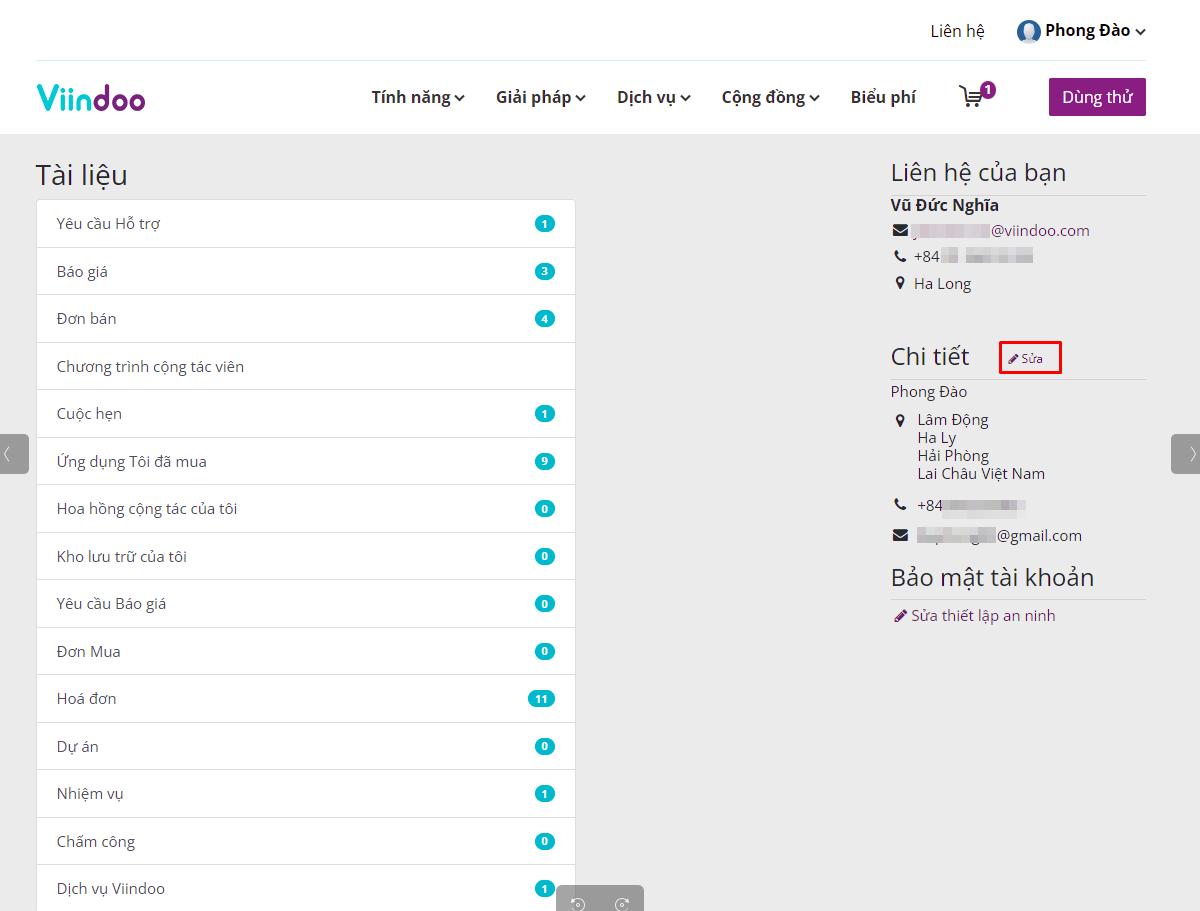Expand the Giải pháp dropdown
Viewport: 1200px width, 911px height.
(541, 97)
